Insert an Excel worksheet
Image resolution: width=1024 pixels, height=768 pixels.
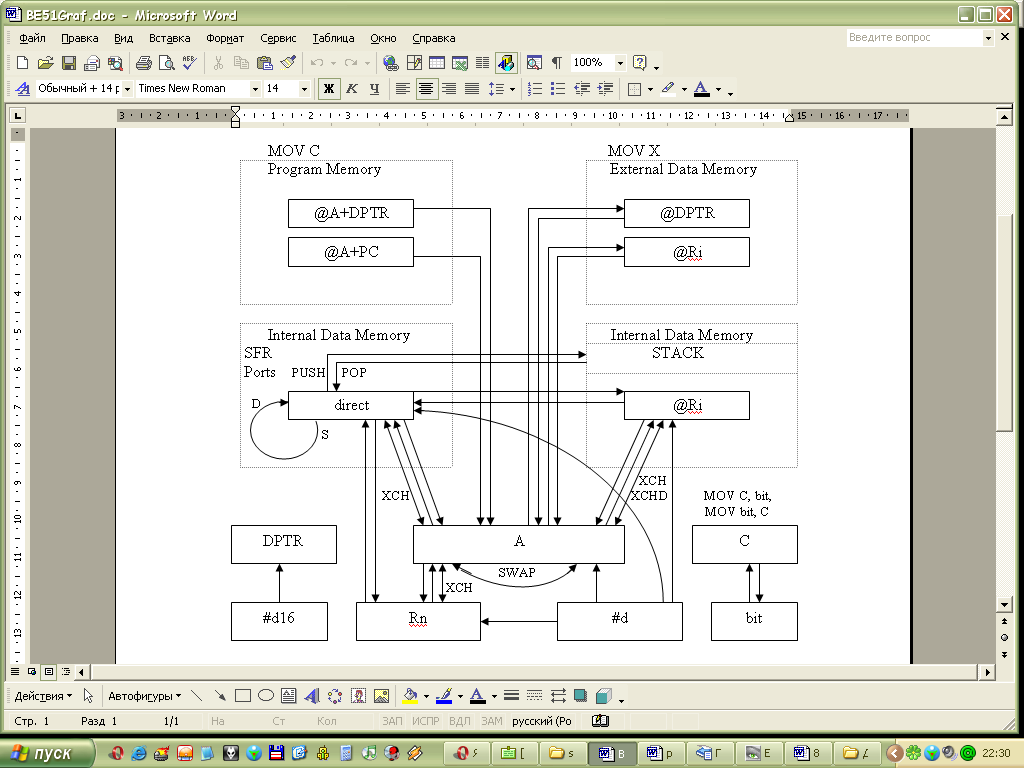pos(460,63)
